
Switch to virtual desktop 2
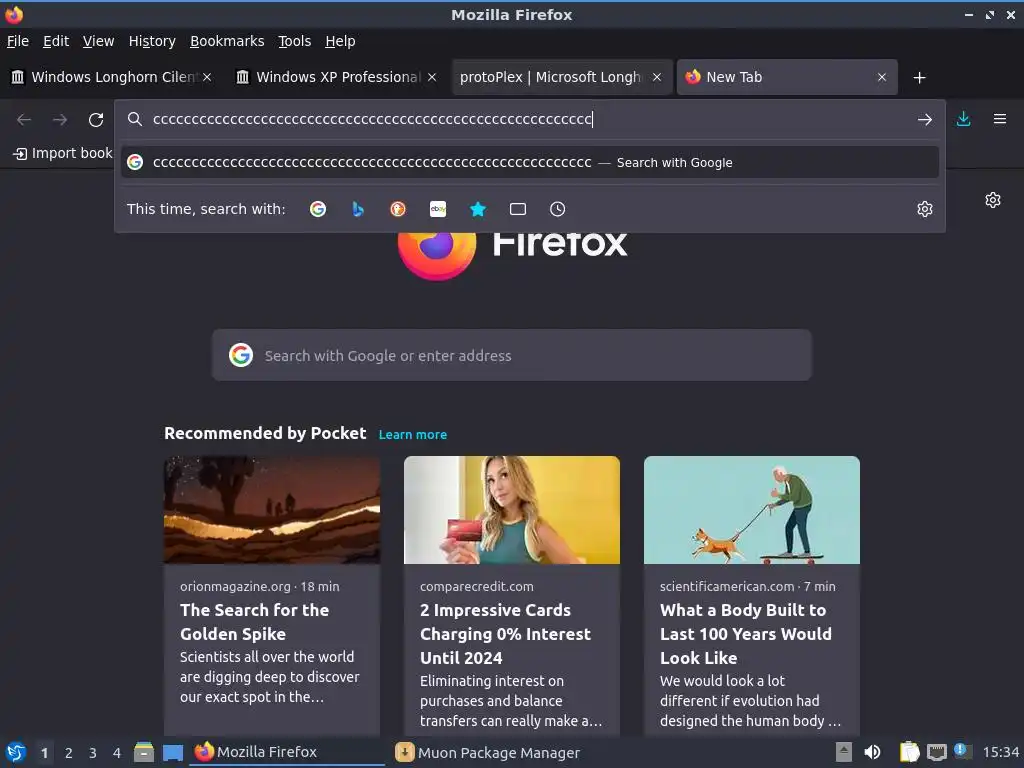(69, 753)
